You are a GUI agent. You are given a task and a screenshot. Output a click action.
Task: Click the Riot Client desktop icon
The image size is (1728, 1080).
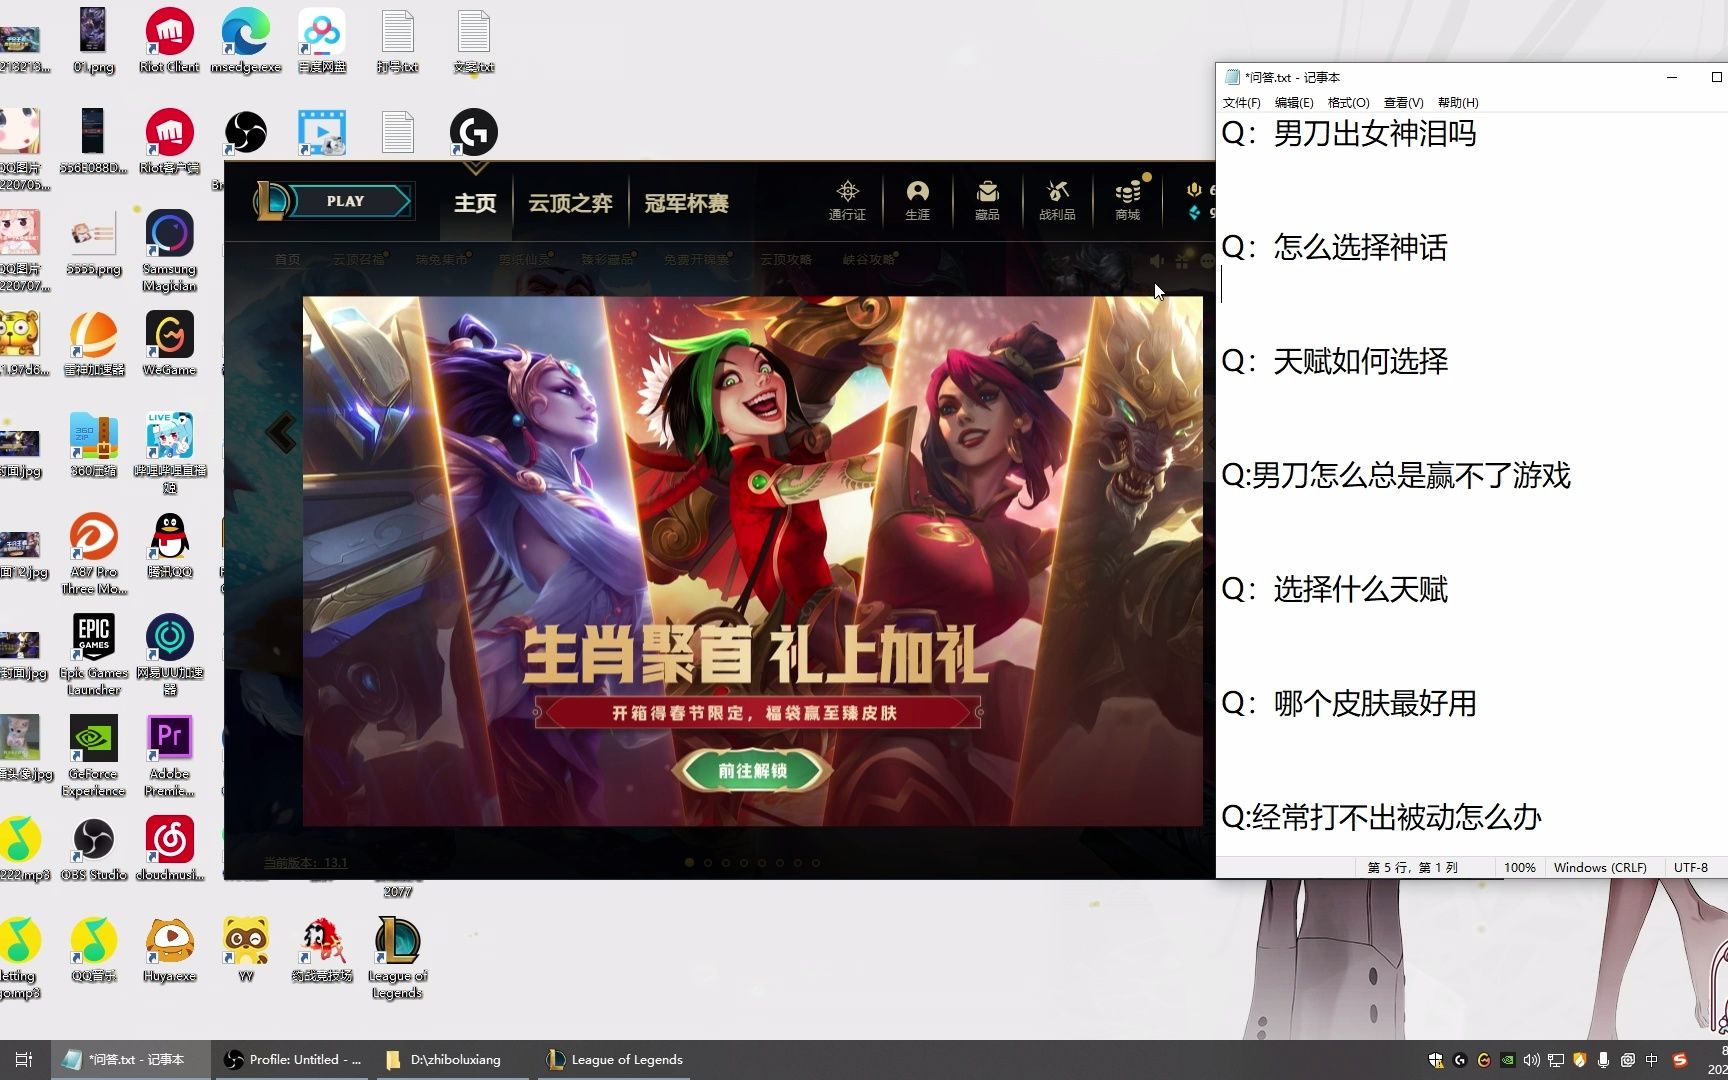(x=169, y=41)
